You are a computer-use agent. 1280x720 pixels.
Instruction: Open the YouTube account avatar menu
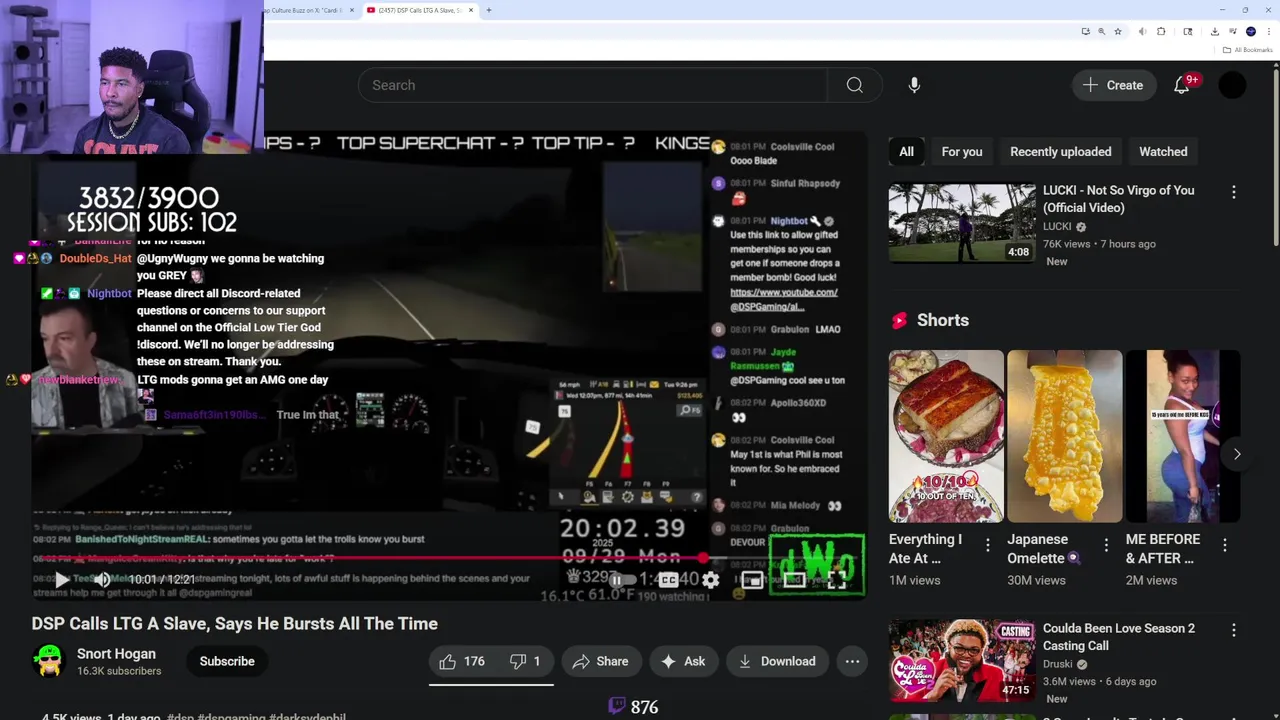[x=1232, y=85]
